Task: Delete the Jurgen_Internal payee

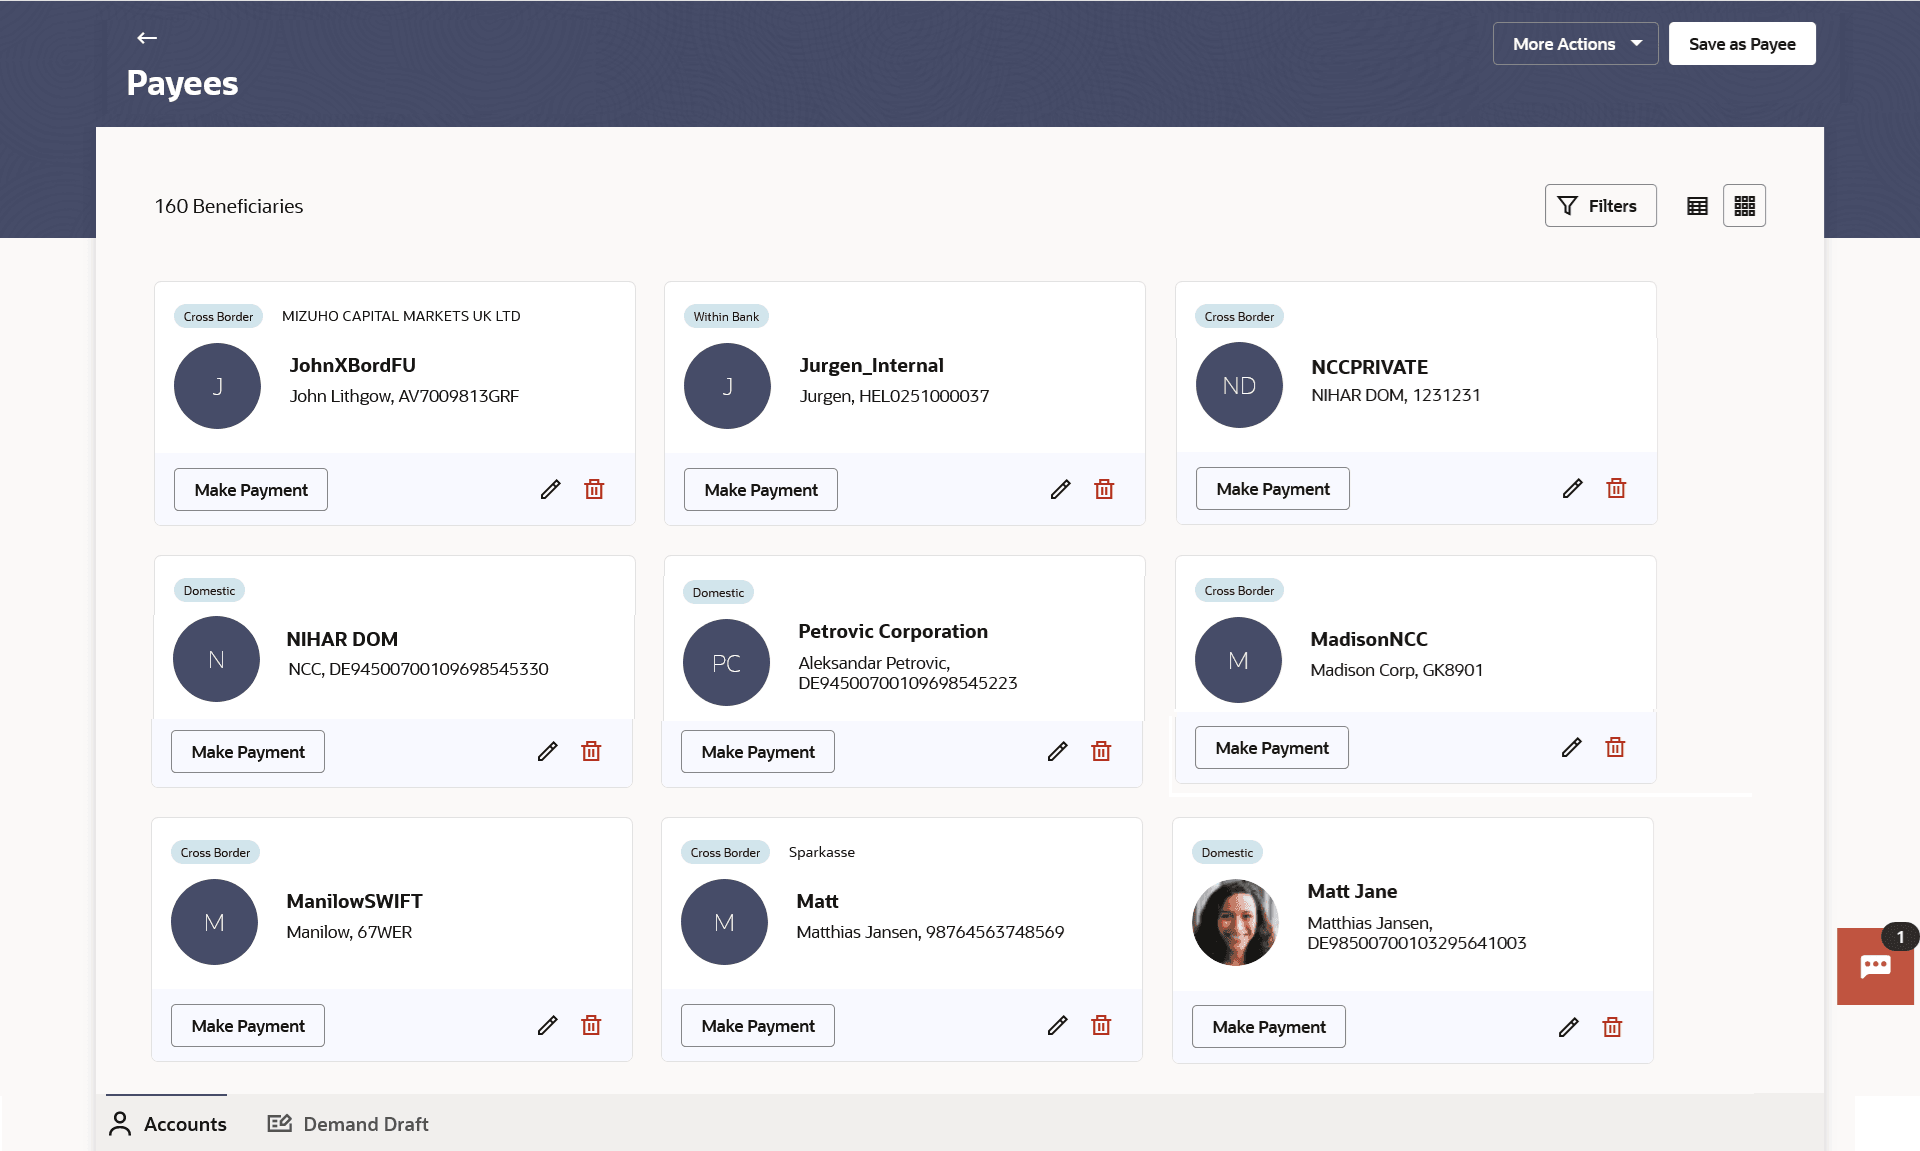Action: click(x=1103, y=490)
